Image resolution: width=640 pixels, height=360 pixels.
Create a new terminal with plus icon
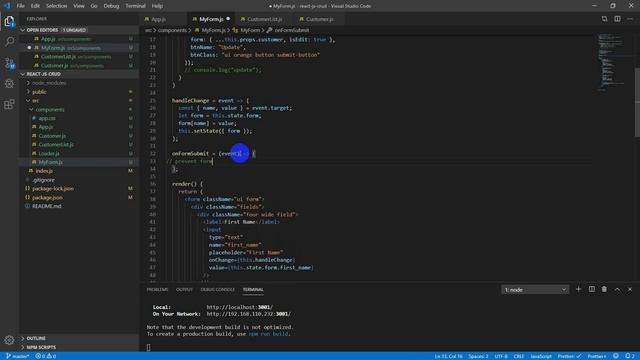(578, 289)
